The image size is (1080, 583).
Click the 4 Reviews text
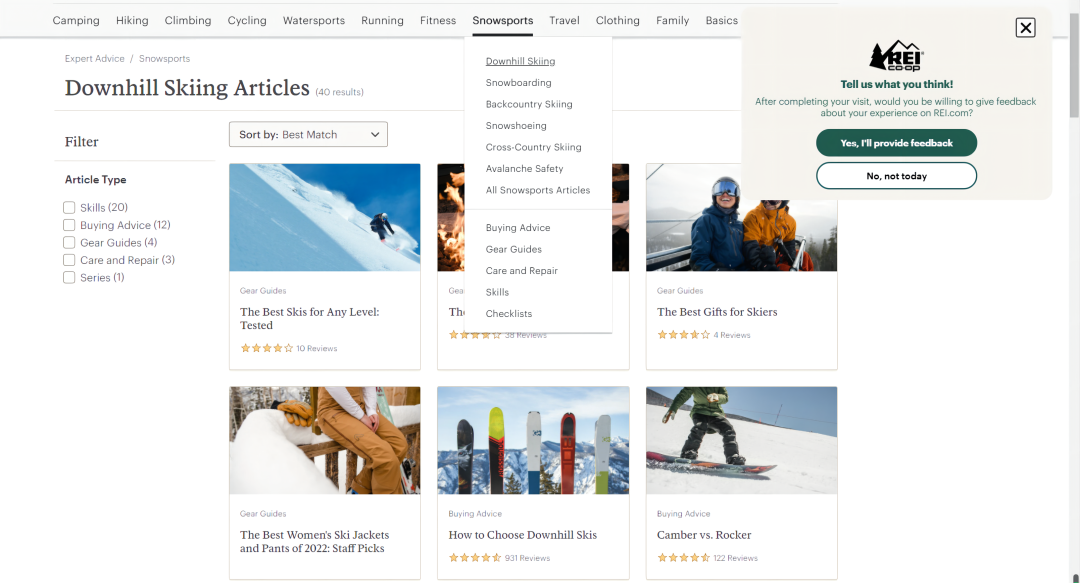click(732, 336)
